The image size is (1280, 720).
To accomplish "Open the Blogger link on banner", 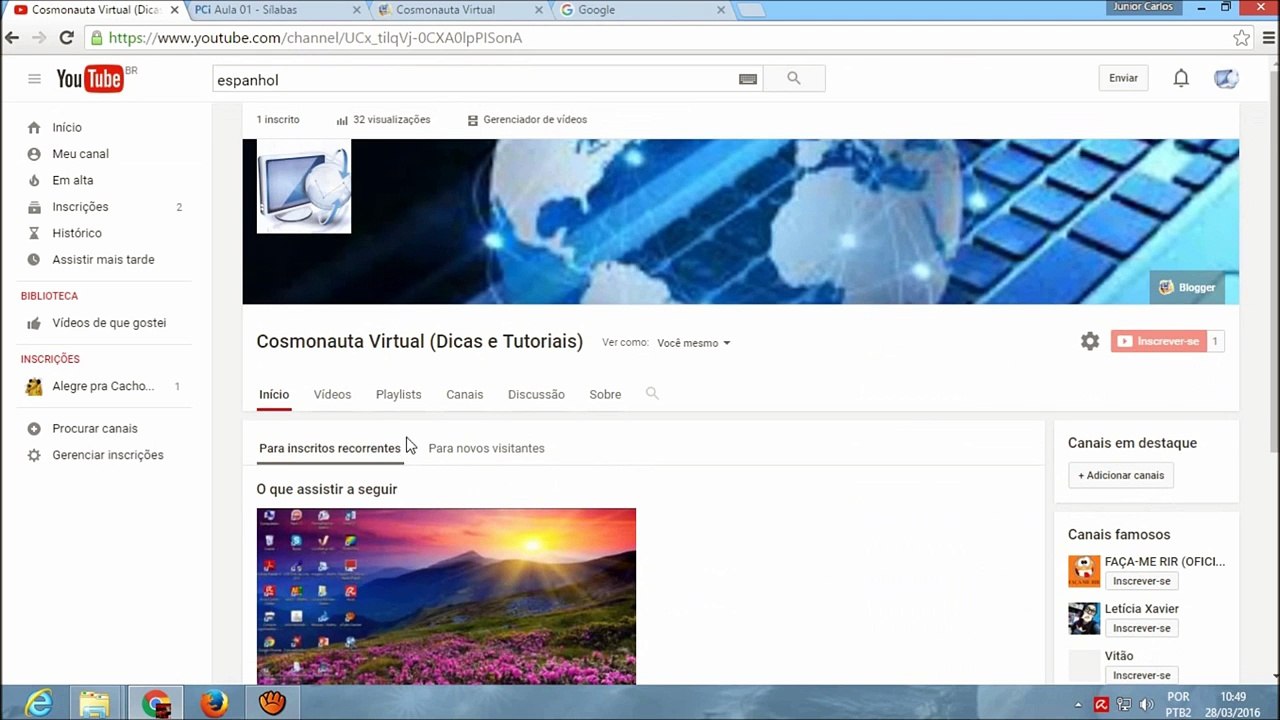I will pyautogui.click(x=1187, y=287).
